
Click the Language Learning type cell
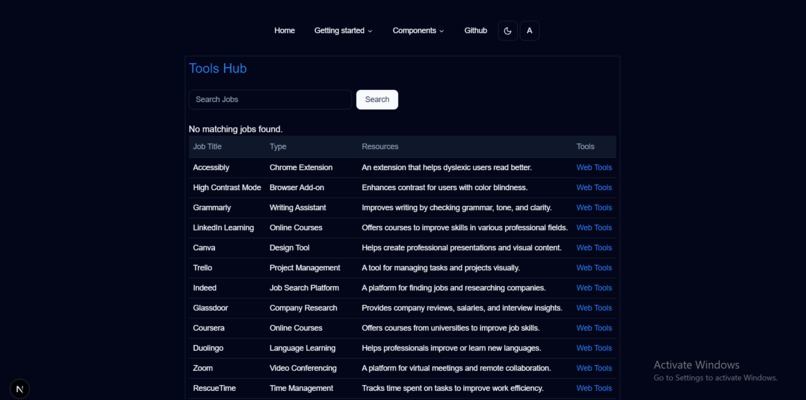pos(302,348)
